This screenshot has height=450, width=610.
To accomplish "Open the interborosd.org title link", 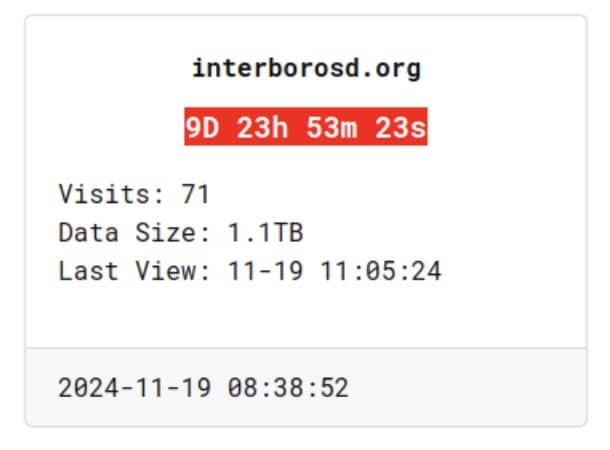I will tap(306, 69).
